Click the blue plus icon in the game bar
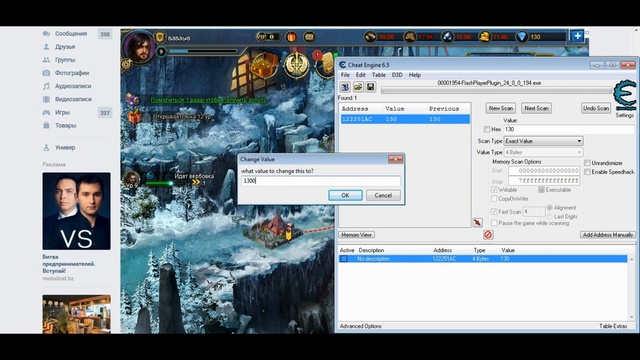The image size is (640, 360). (x=577, y=36)
